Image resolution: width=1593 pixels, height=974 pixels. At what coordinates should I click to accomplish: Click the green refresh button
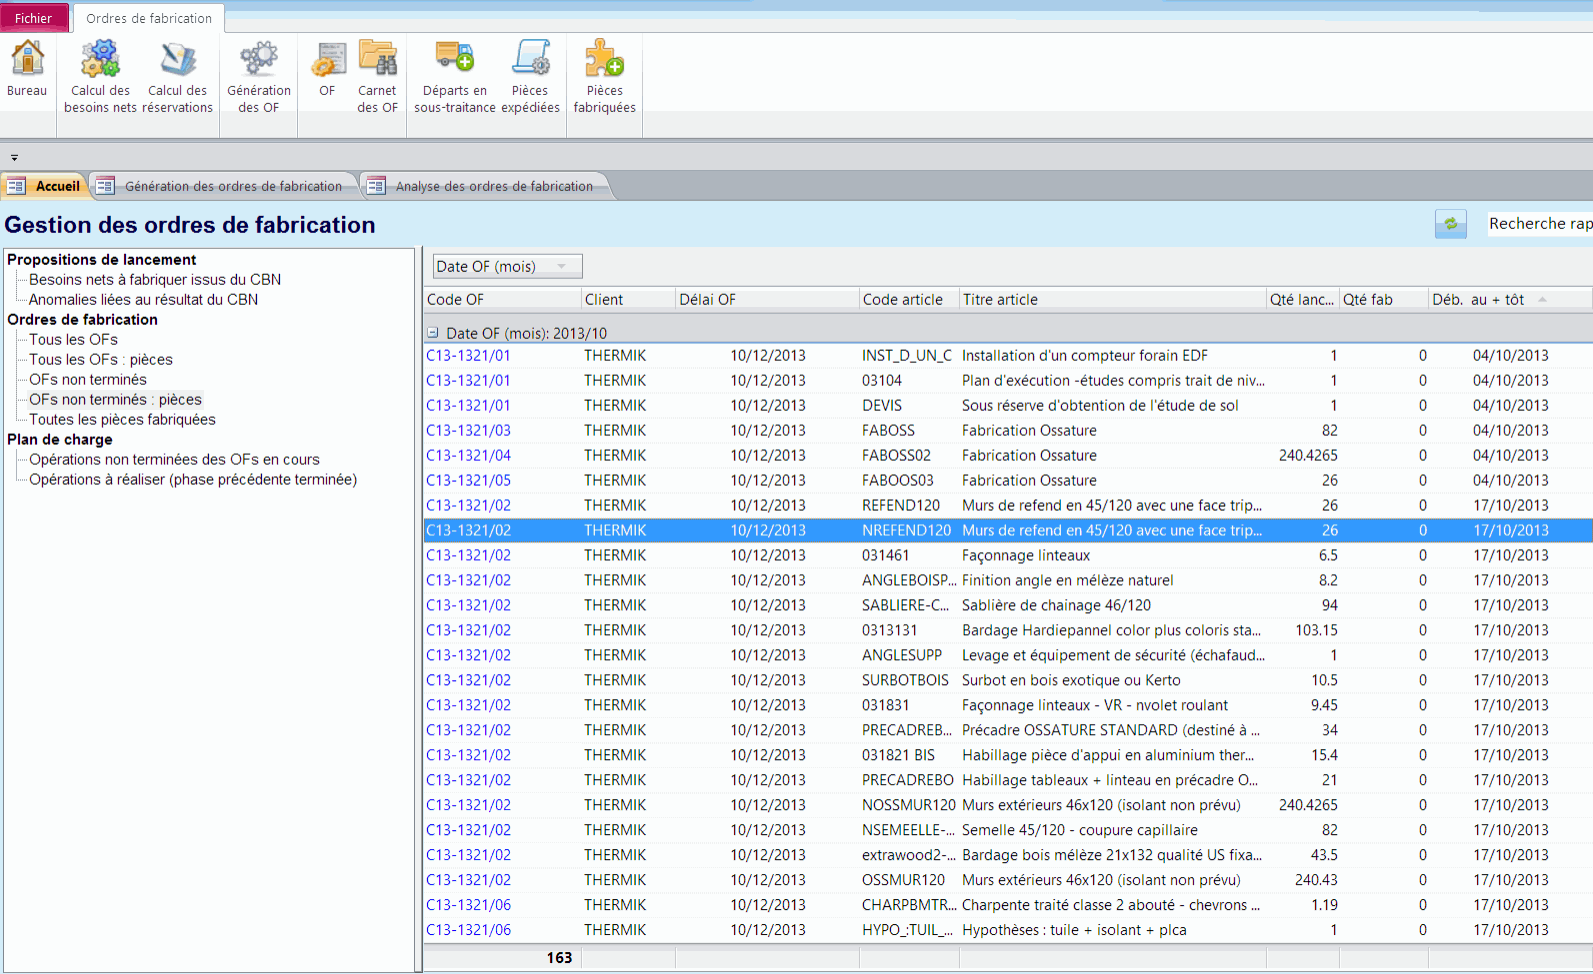click(x=1450, y=224)
